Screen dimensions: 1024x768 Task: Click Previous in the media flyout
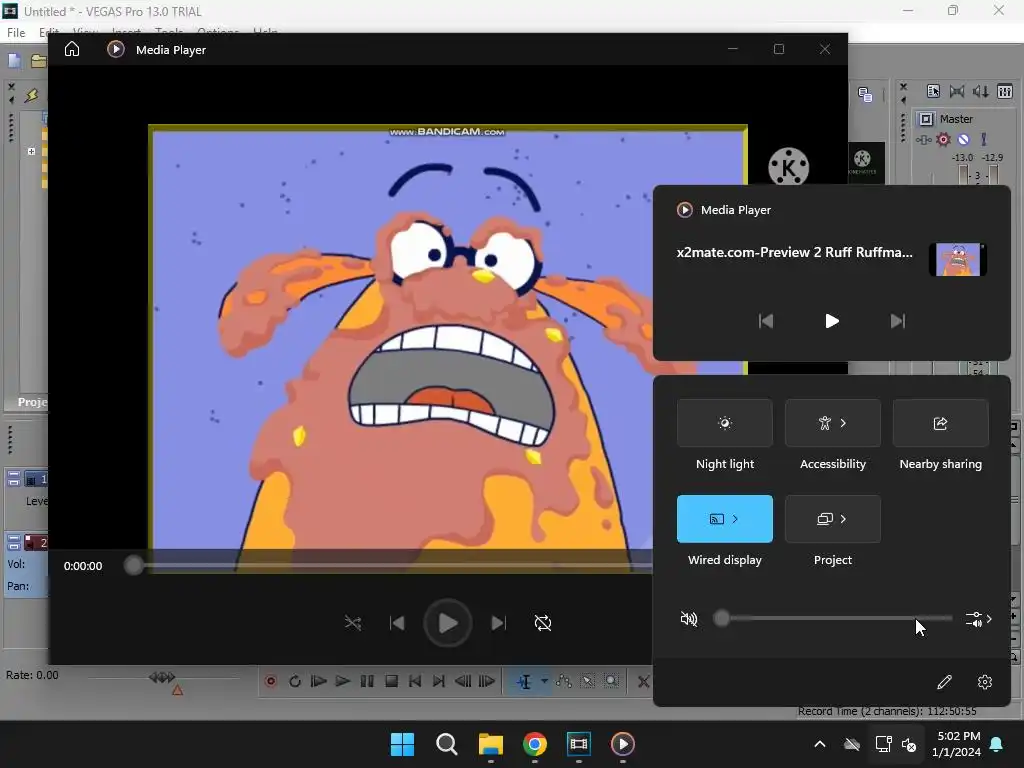pyautogui.click(x=765, y=321)
